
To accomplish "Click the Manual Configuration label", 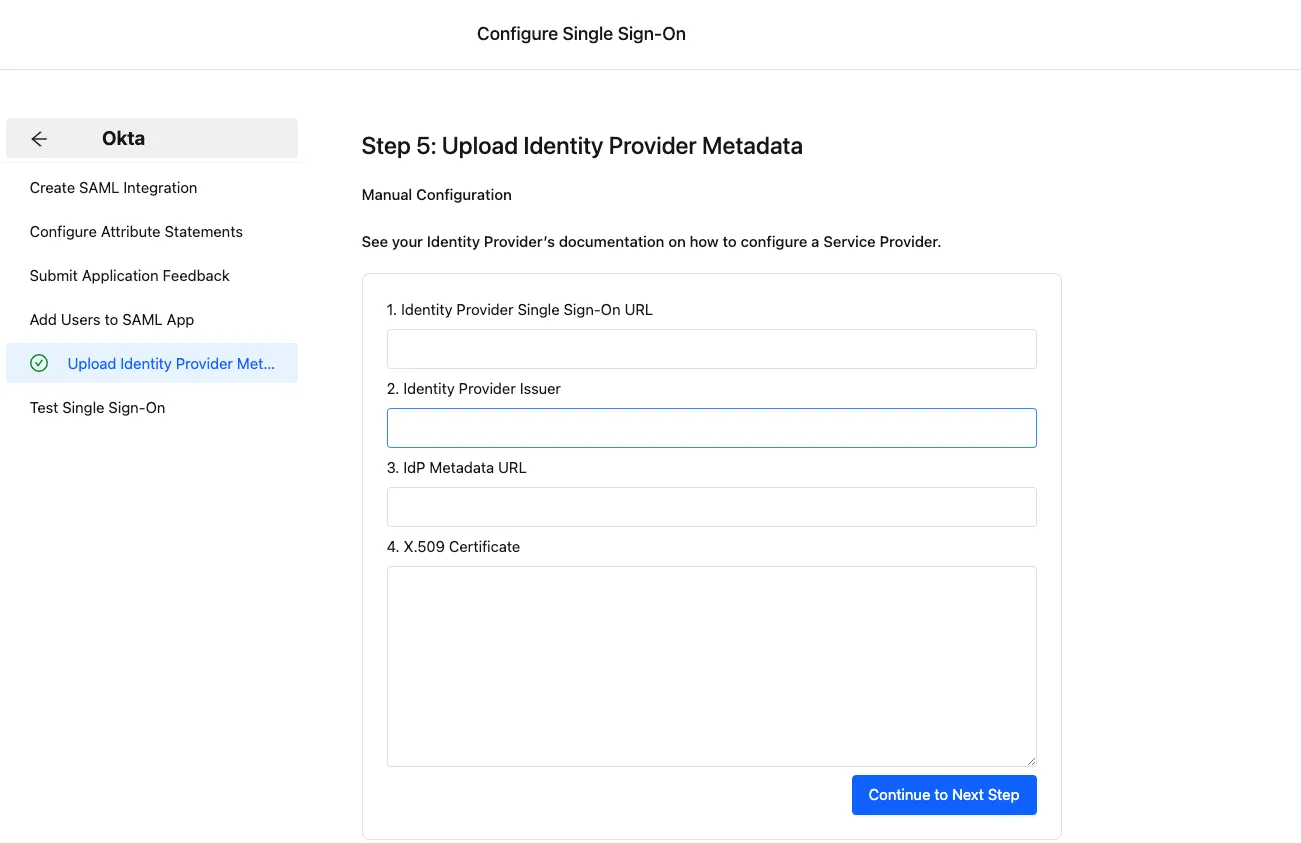I will point(436,195).
